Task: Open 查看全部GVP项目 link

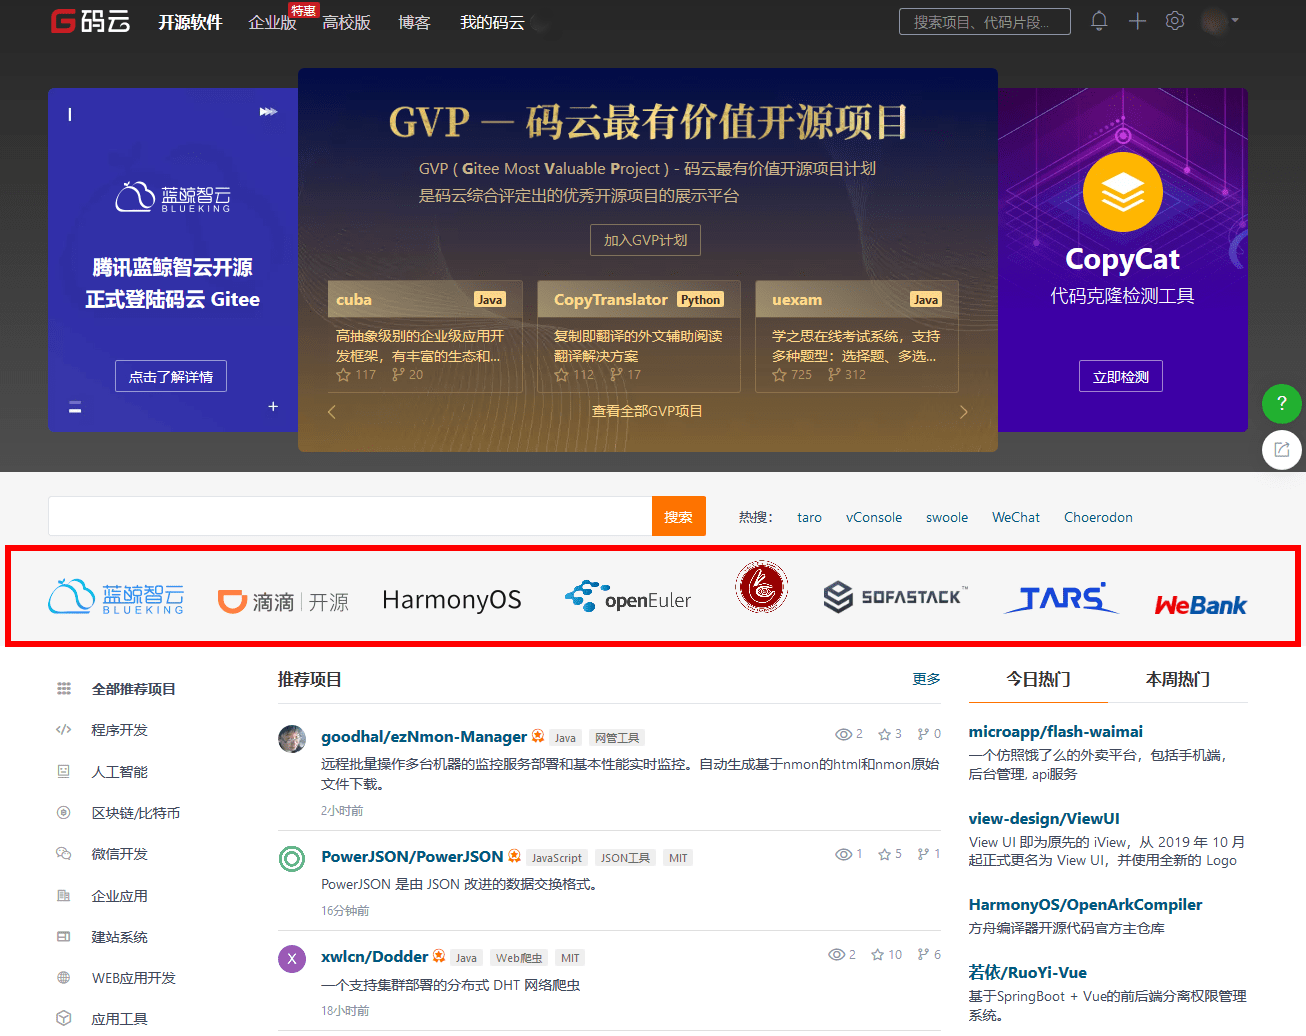Action: click(647, 411)
